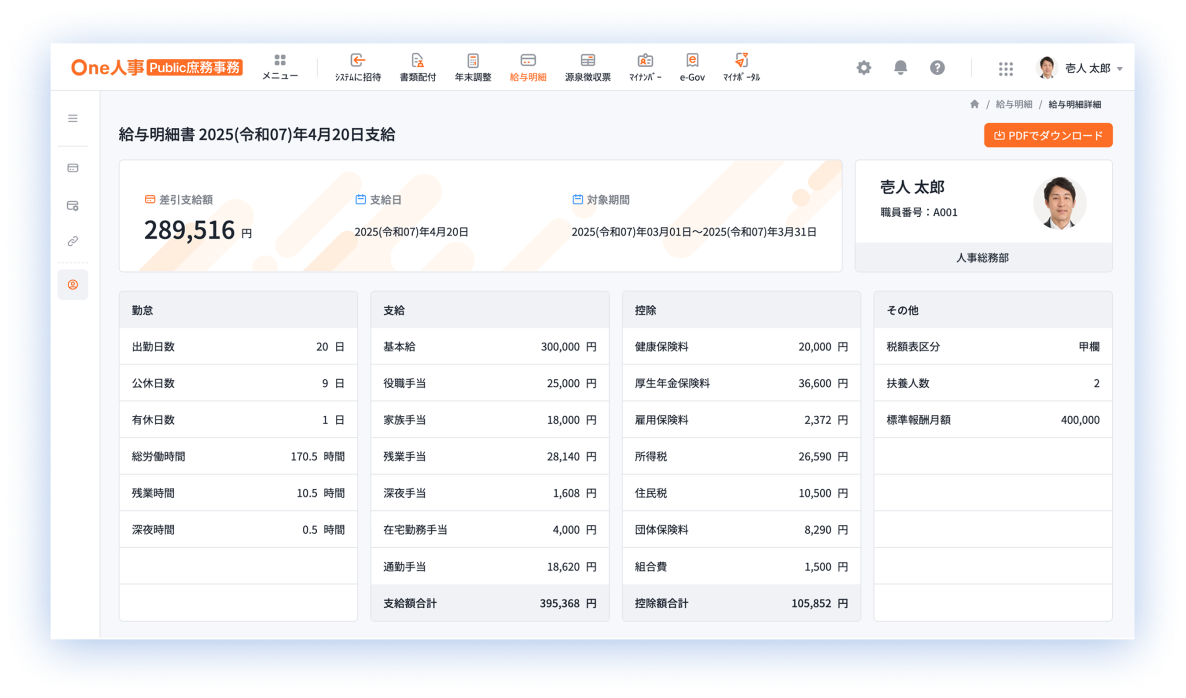The height and width of the screenshot is (698, 1186).
Task: Click the 支給額合計 total row
Action: coord(490,603)
